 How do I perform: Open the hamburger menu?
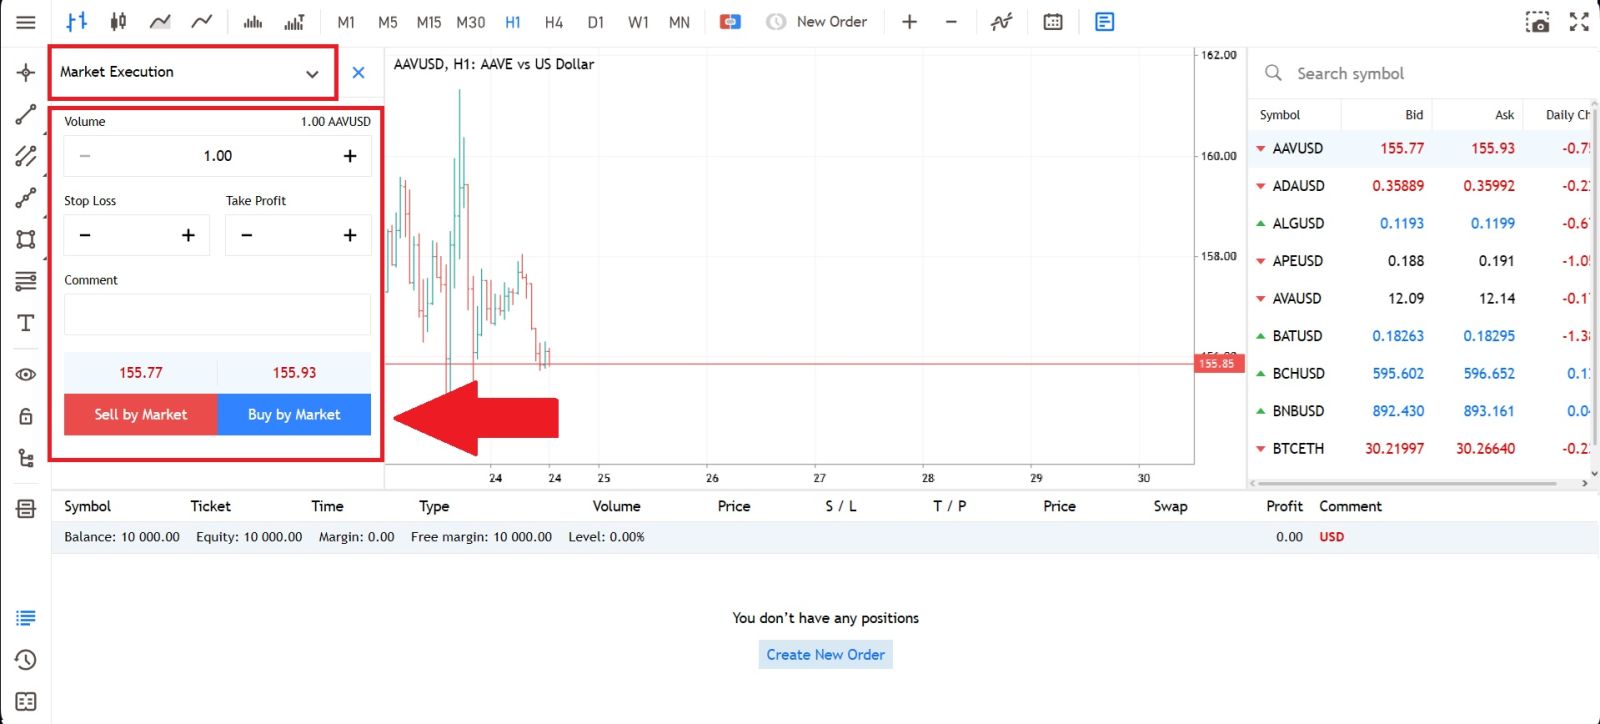point(25,21)
